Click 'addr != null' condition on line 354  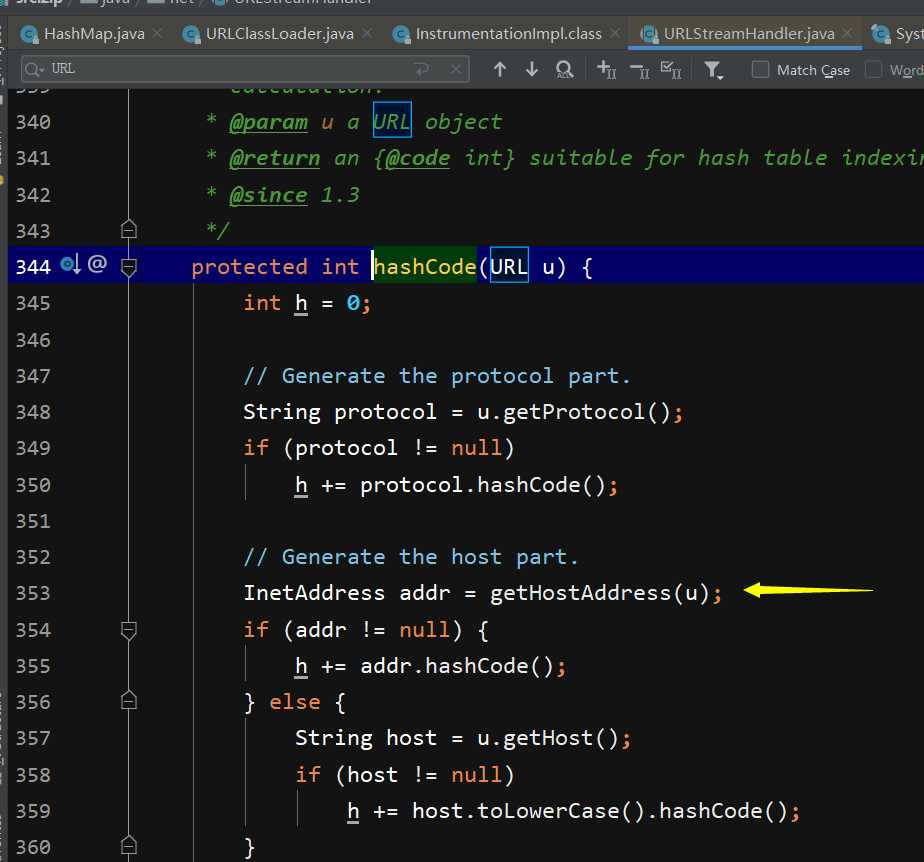372,630
